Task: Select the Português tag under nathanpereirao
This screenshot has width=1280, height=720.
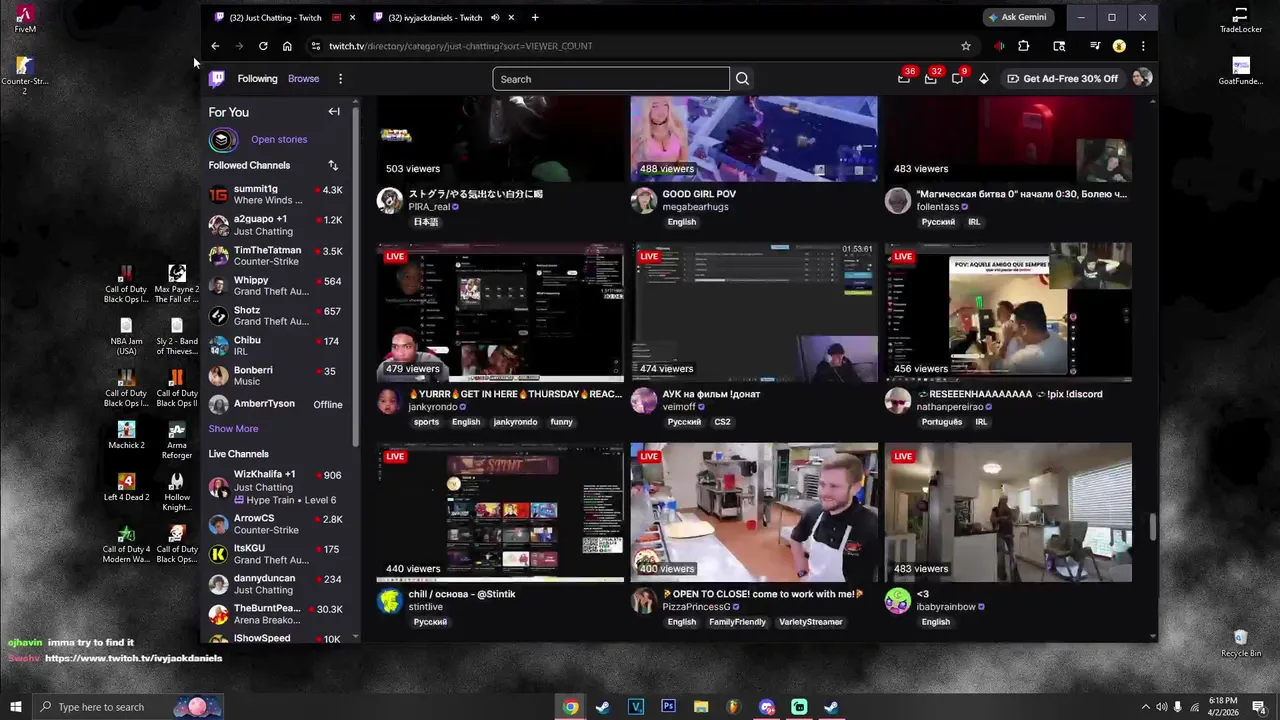Action: click(x=941, y=422)
